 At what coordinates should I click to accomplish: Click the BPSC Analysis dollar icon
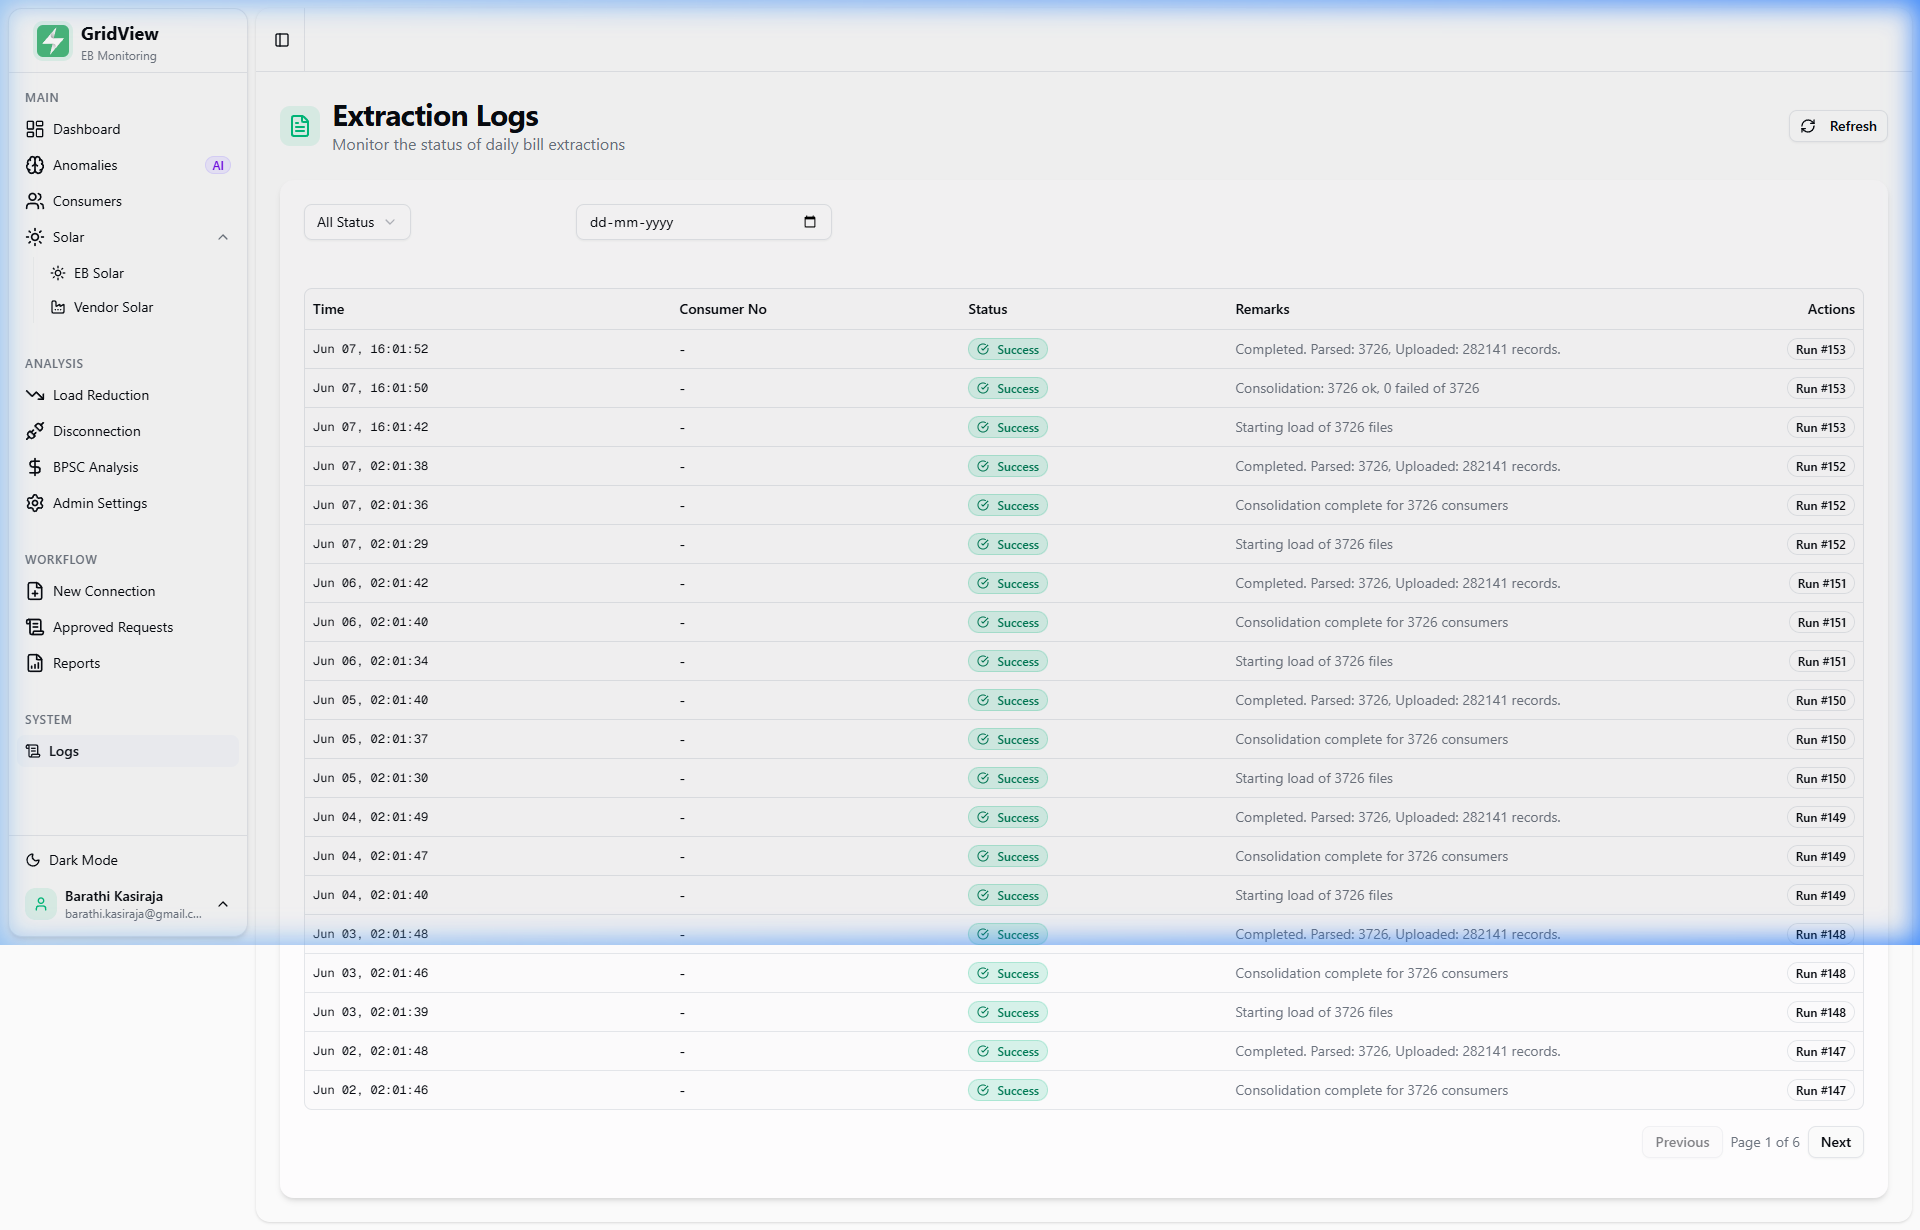35,467
